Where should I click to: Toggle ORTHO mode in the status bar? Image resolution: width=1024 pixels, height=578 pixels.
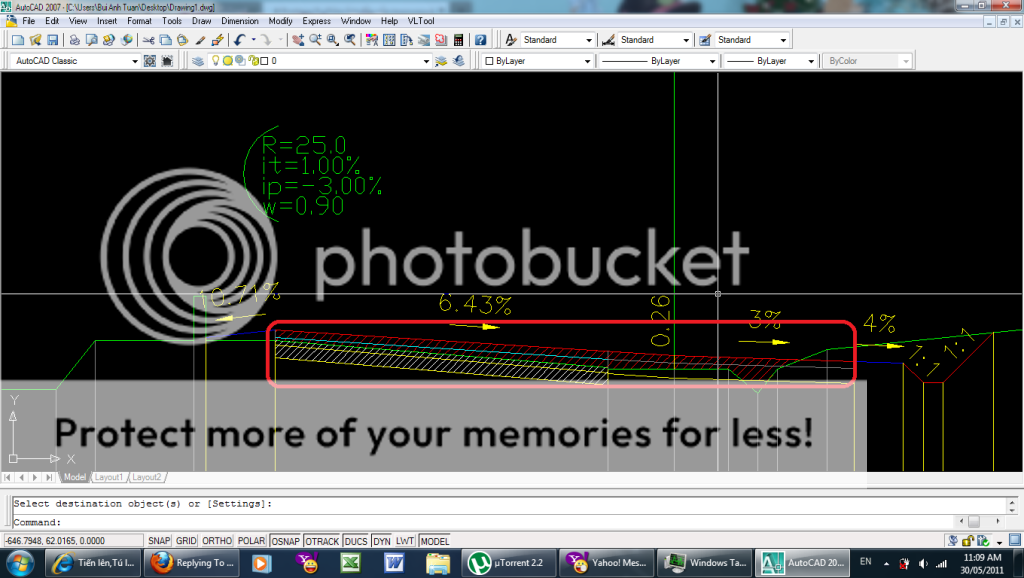tap(217, 541)
